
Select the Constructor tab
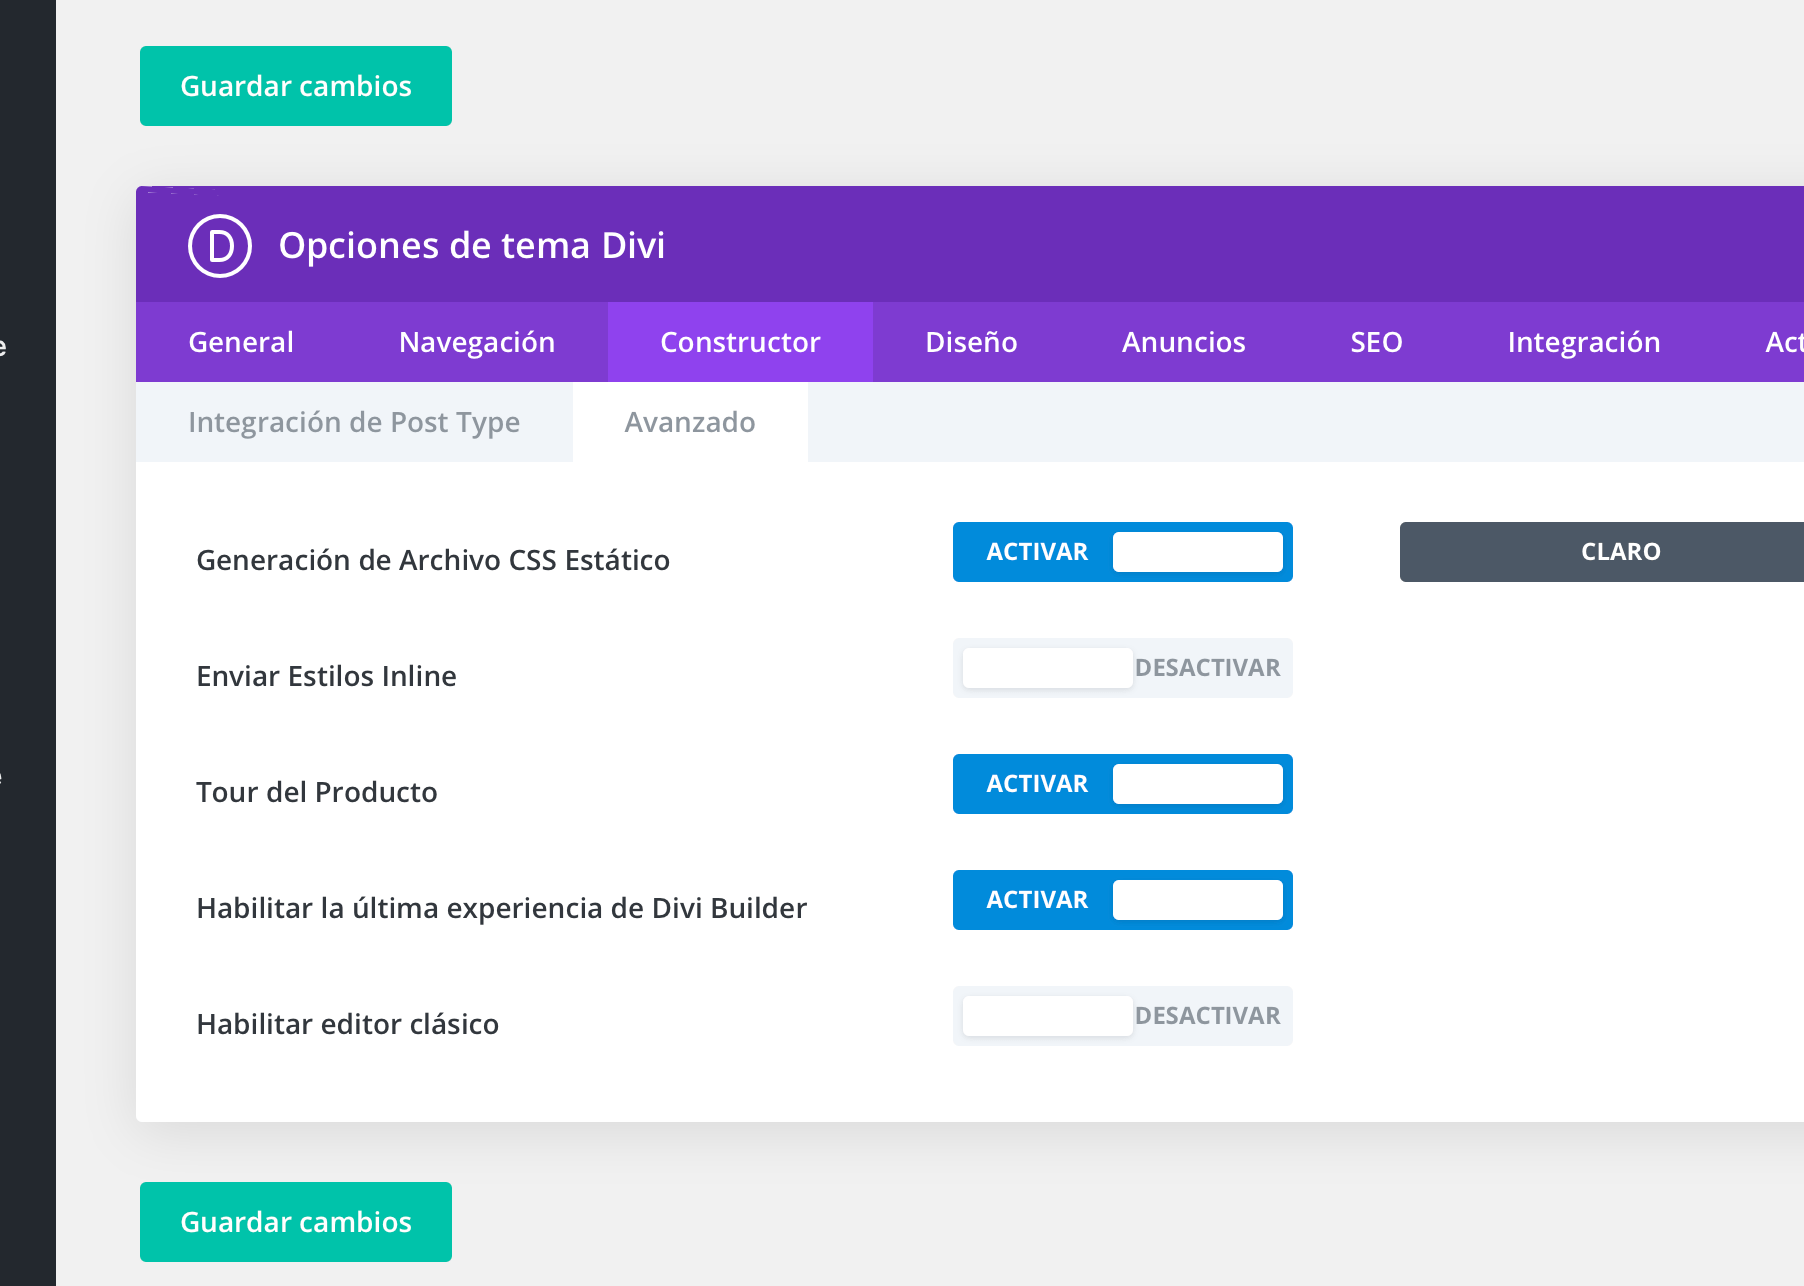(x=740, y=342)
